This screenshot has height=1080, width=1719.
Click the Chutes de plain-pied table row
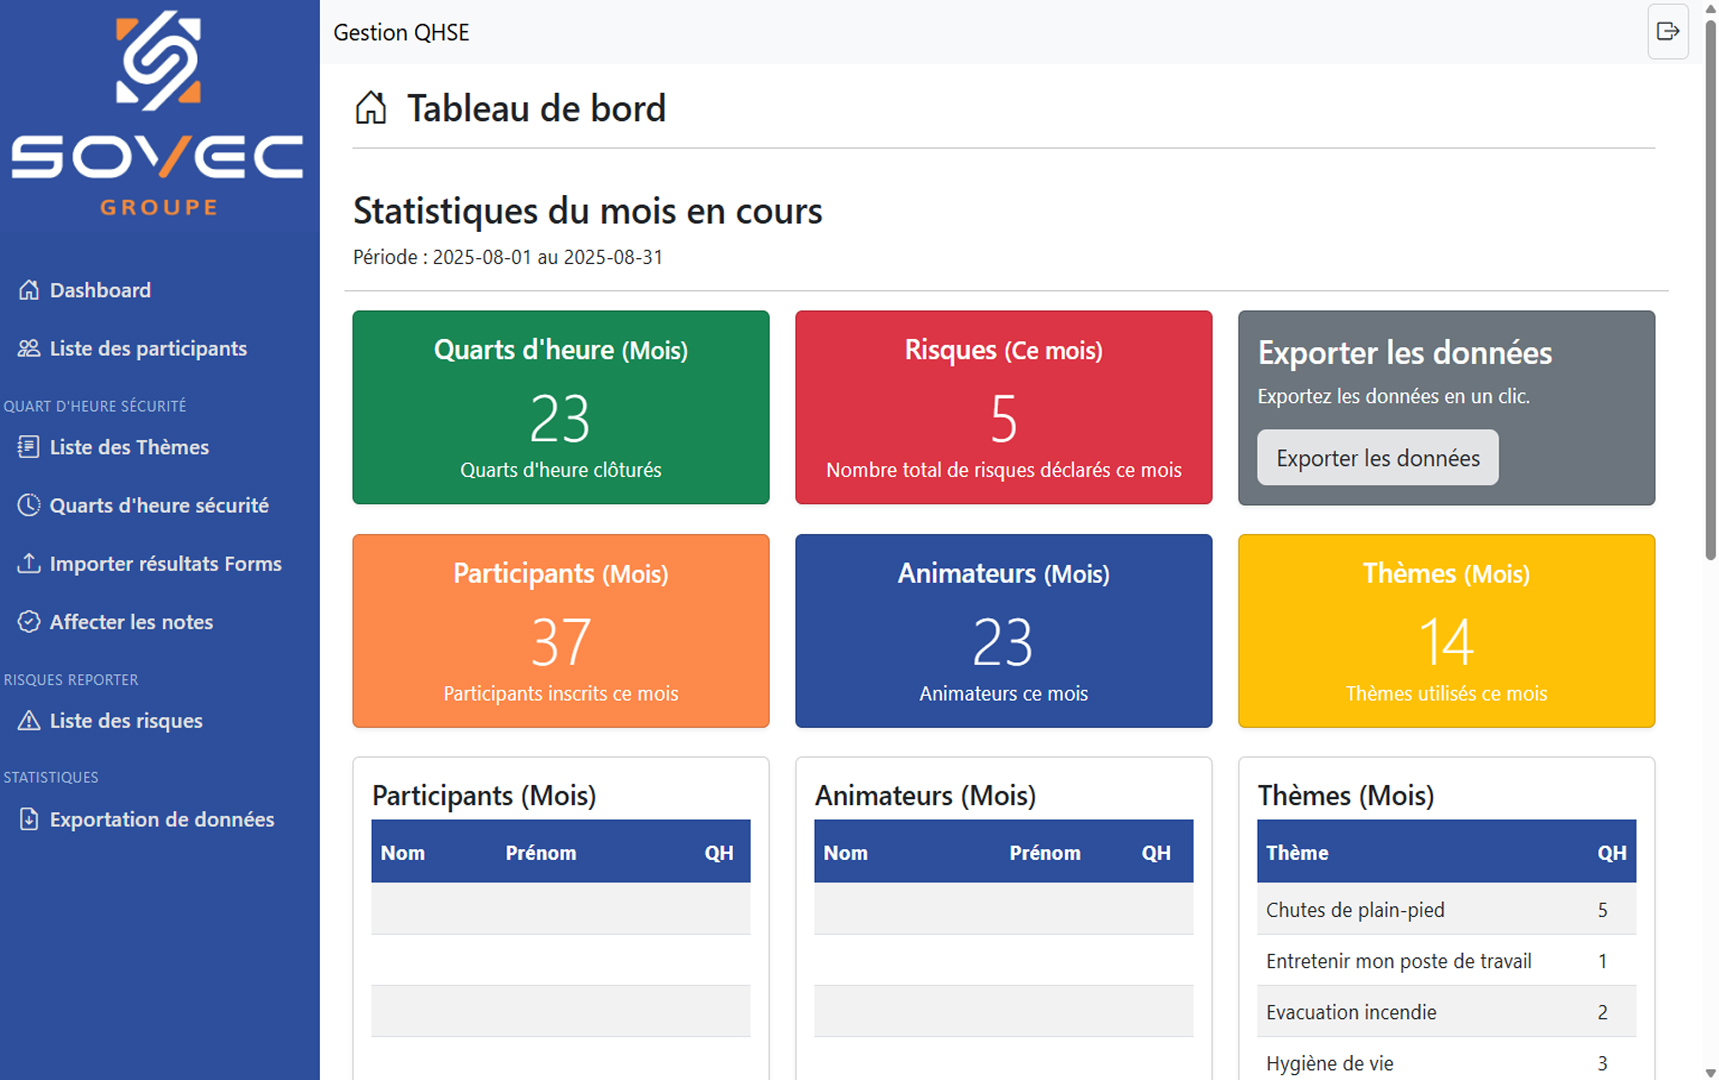1445,910
